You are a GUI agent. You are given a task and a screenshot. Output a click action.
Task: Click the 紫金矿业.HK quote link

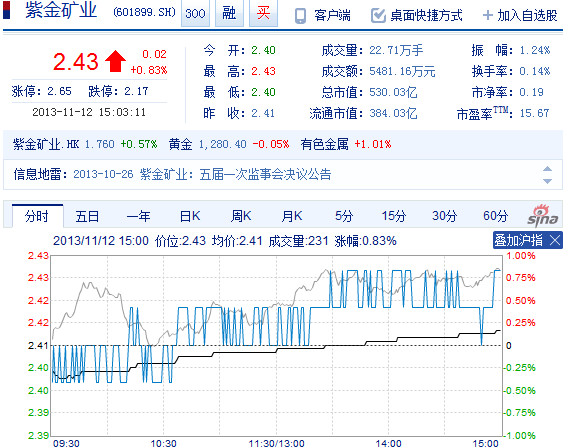46,144
